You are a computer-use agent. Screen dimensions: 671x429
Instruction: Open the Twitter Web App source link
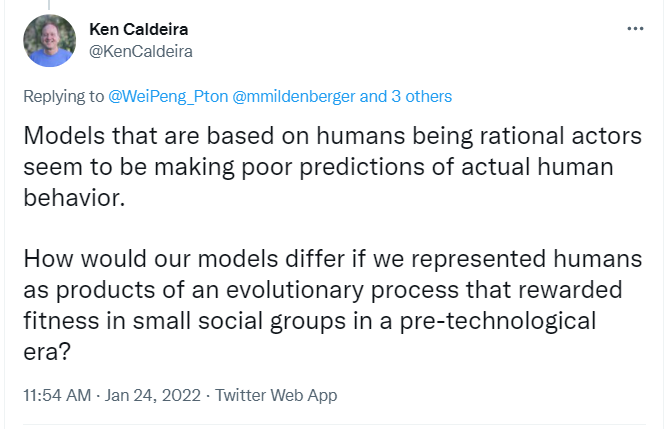pyautogui.click(x=276, y=395)
